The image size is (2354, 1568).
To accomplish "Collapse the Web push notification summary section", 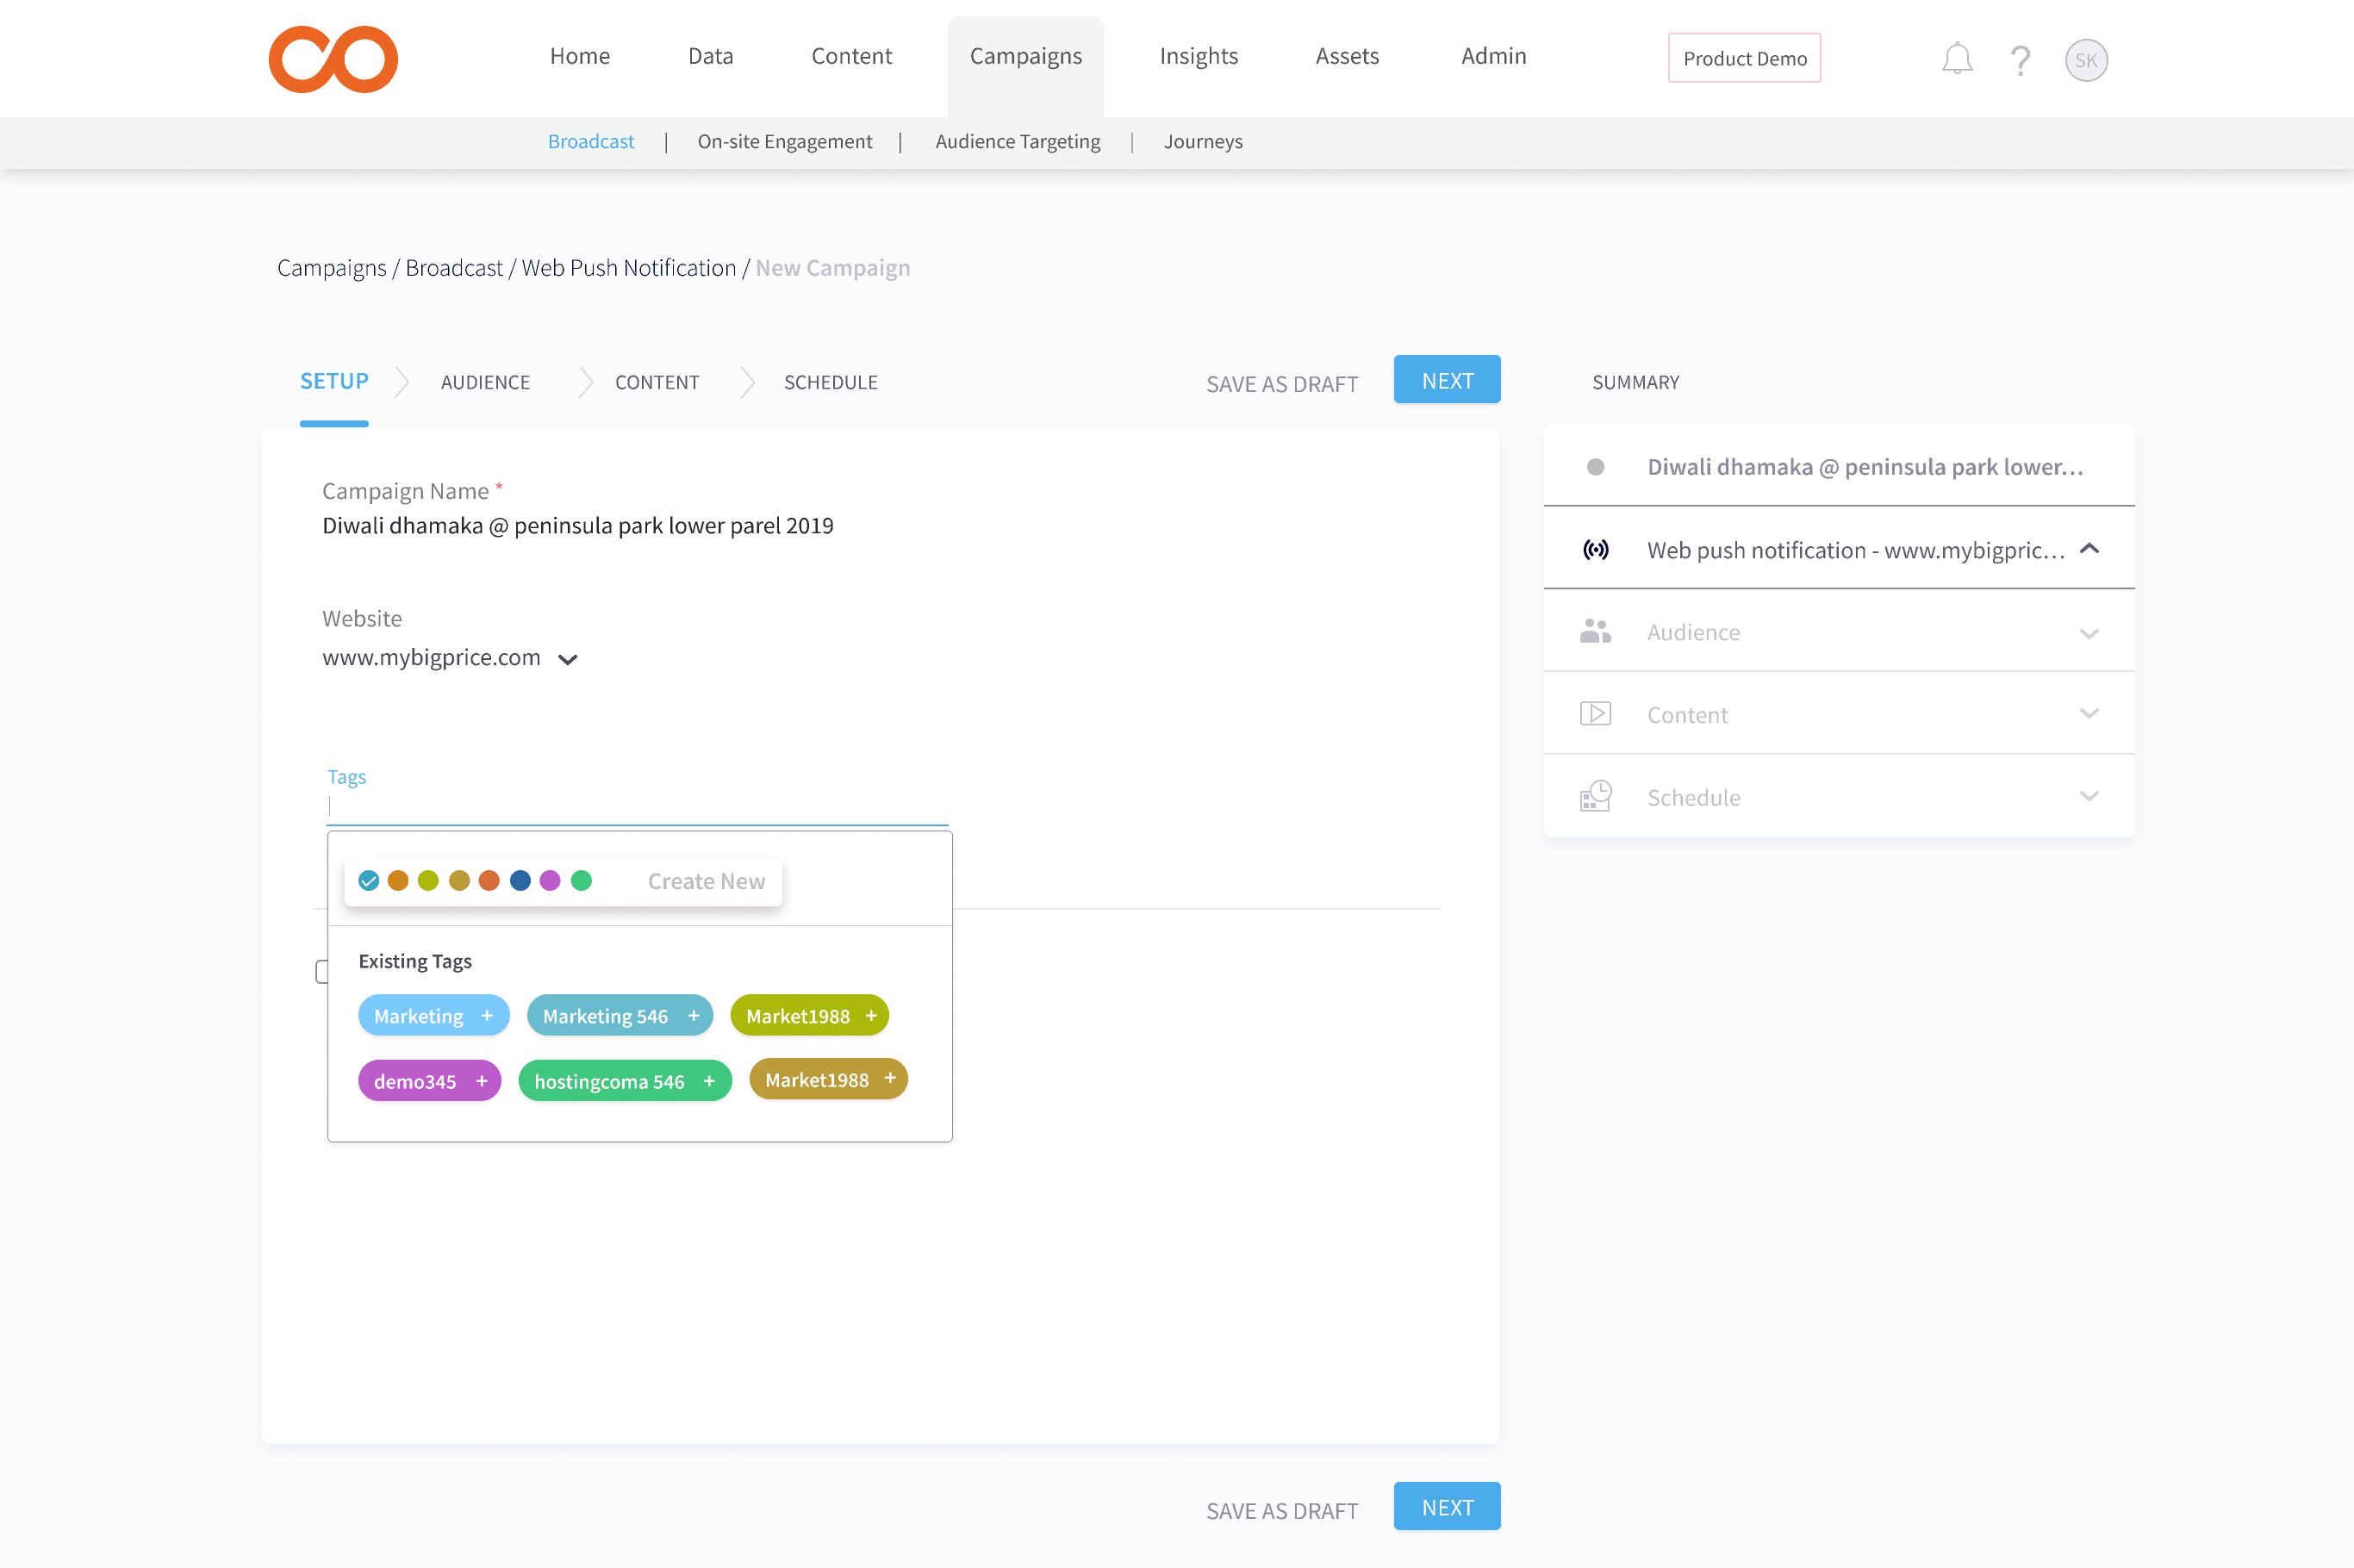I will pyautogui.click(x=2088, y=549).
